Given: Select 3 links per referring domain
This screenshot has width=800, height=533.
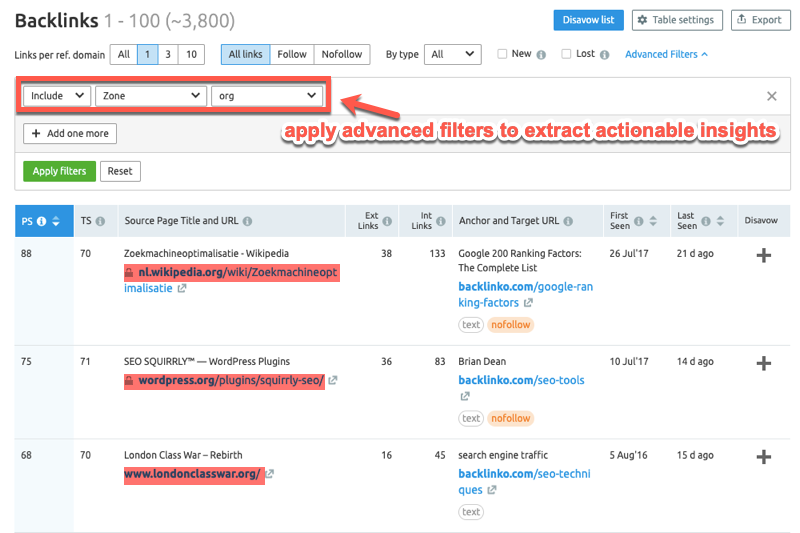Looking at the screenshot, I should [x=167, y=54].
